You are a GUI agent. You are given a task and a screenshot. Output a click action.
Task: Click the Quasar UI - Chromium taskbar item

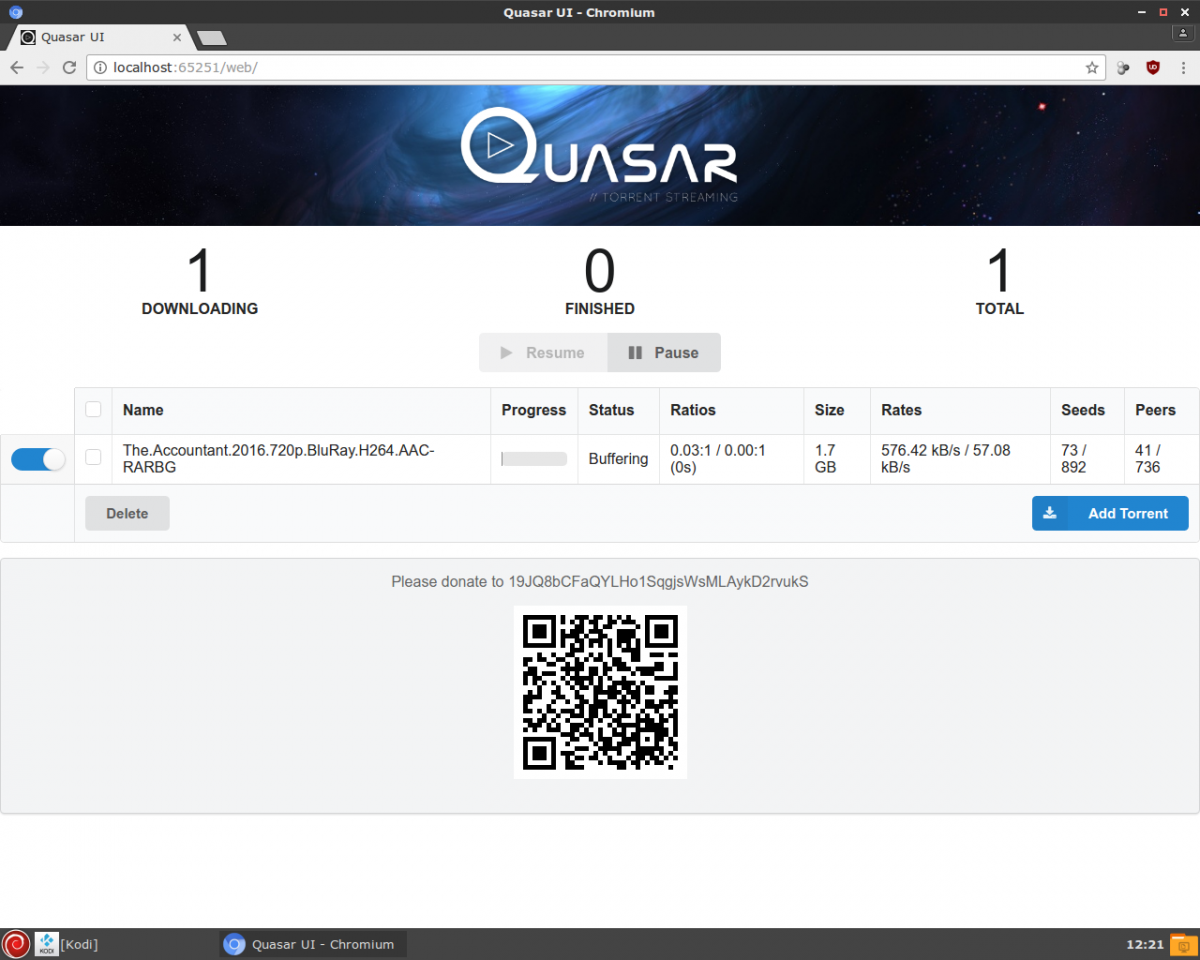pyautogui.click(x=312, y=944)
